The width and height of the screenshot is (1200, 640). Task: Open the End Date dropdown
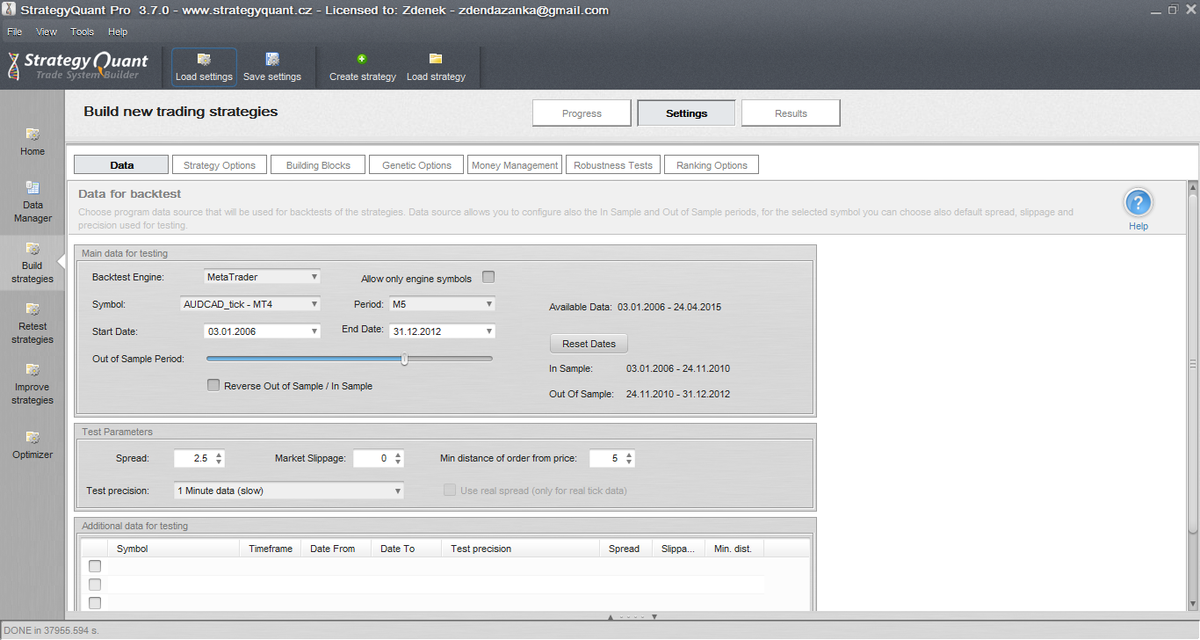tap(442, 331)
